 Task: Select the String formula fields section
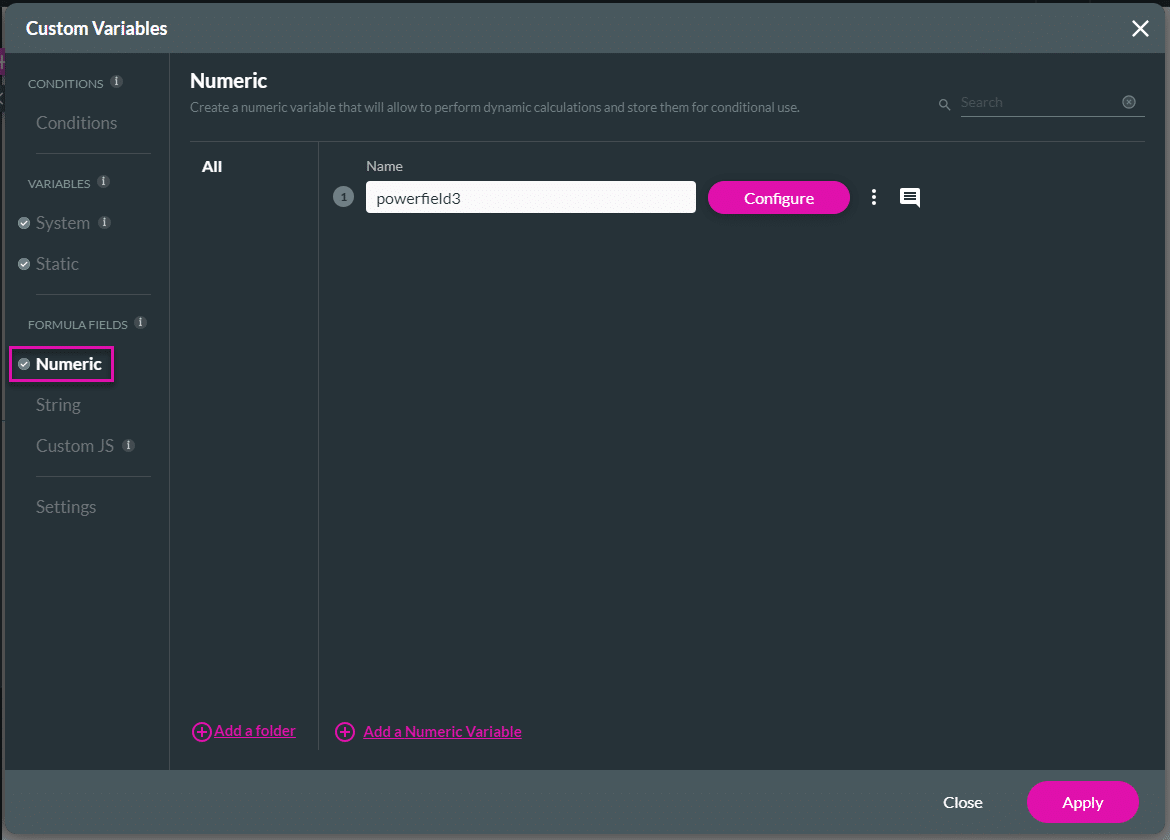pyautogui.click(x=57, y=405)
